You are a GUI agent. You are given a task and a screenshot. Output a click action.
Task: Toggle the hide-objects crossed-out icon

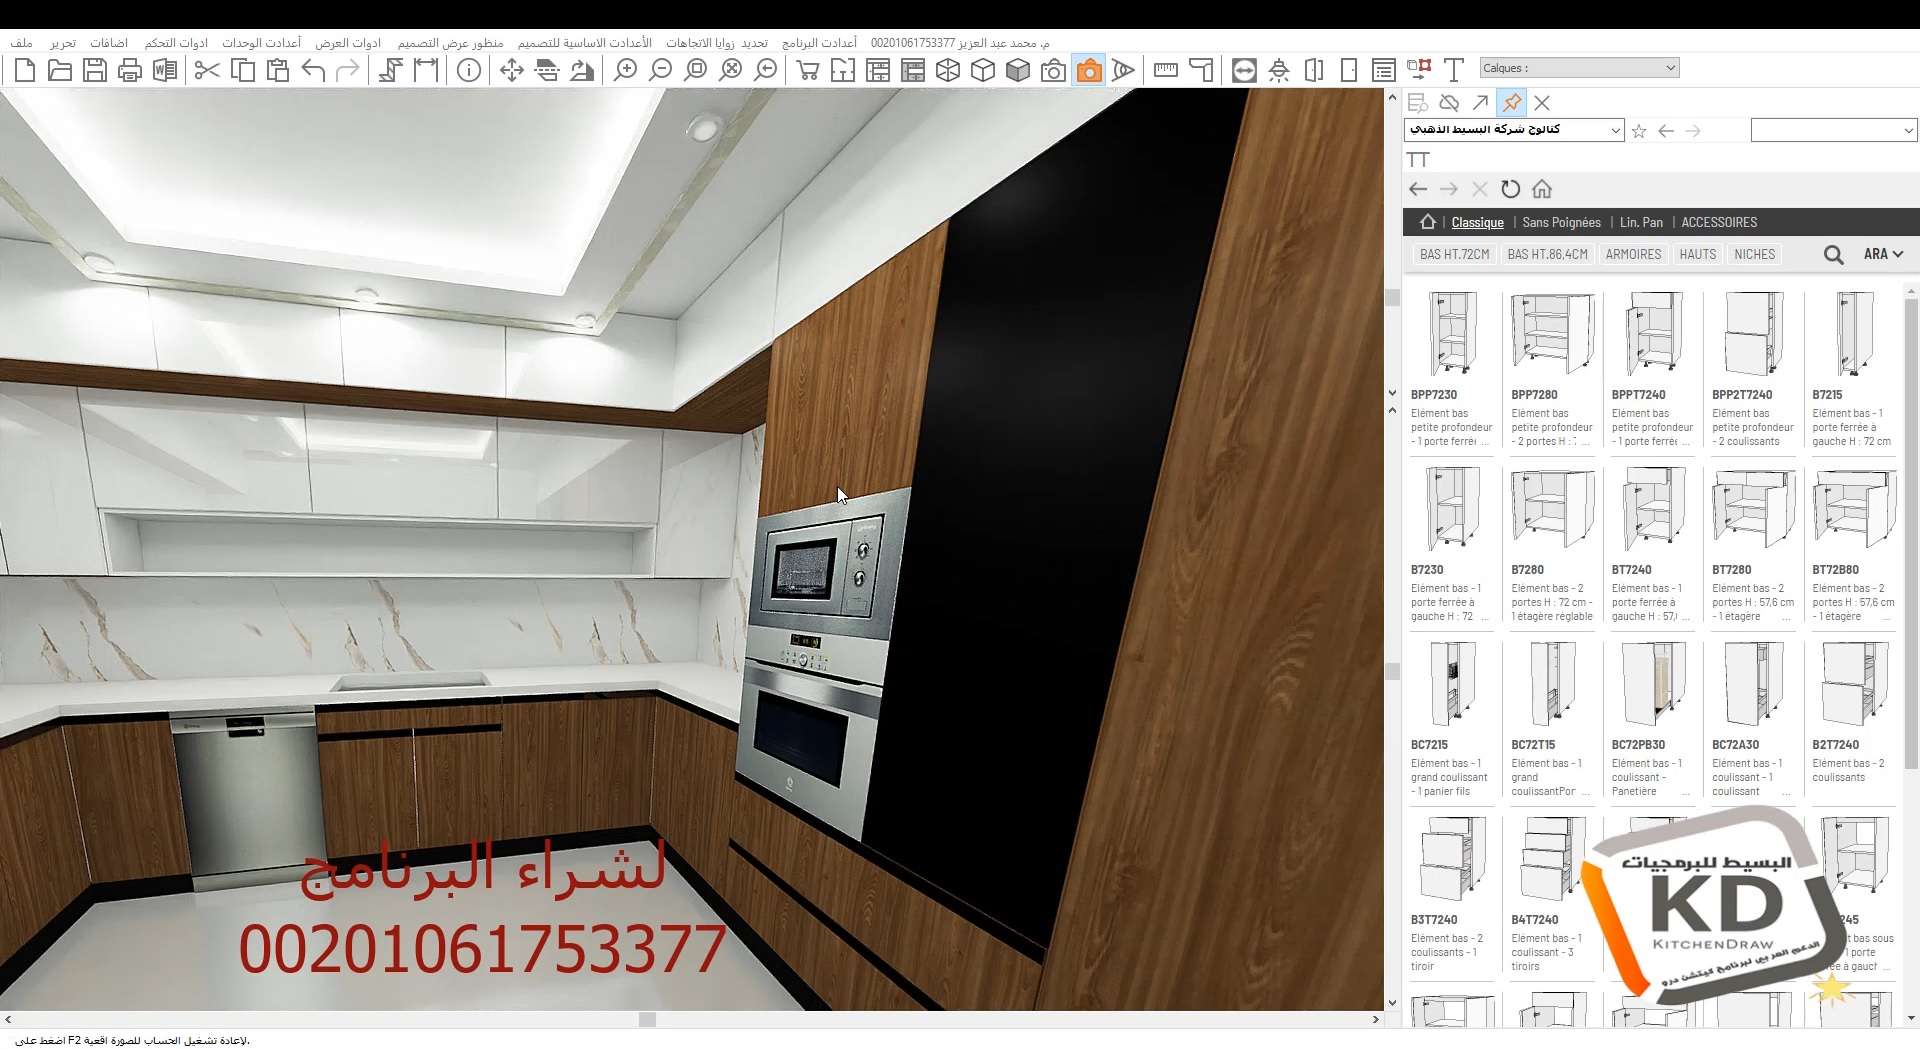click(1447, 103)
